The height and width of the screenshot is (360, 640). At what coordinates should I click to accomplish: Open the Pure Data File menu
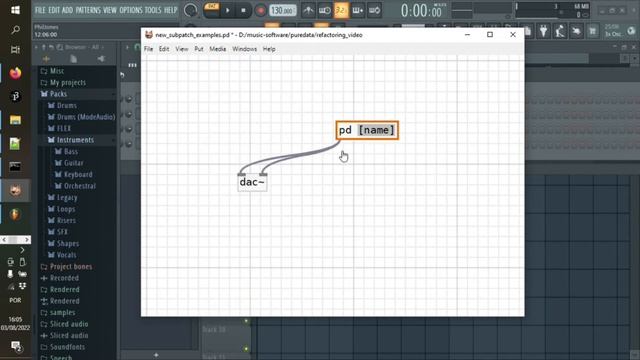(x=149, y=49)
